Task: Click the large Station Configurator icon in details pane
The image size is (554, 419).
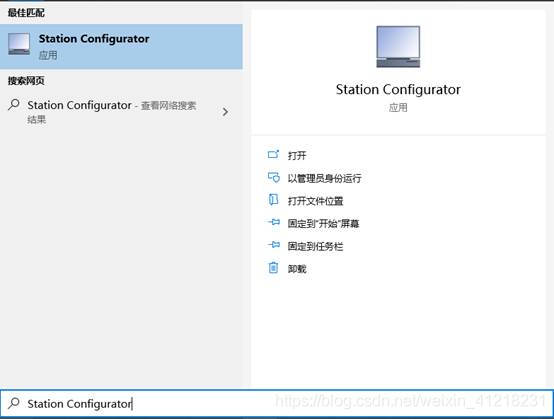Action: [x=398, y=47]
